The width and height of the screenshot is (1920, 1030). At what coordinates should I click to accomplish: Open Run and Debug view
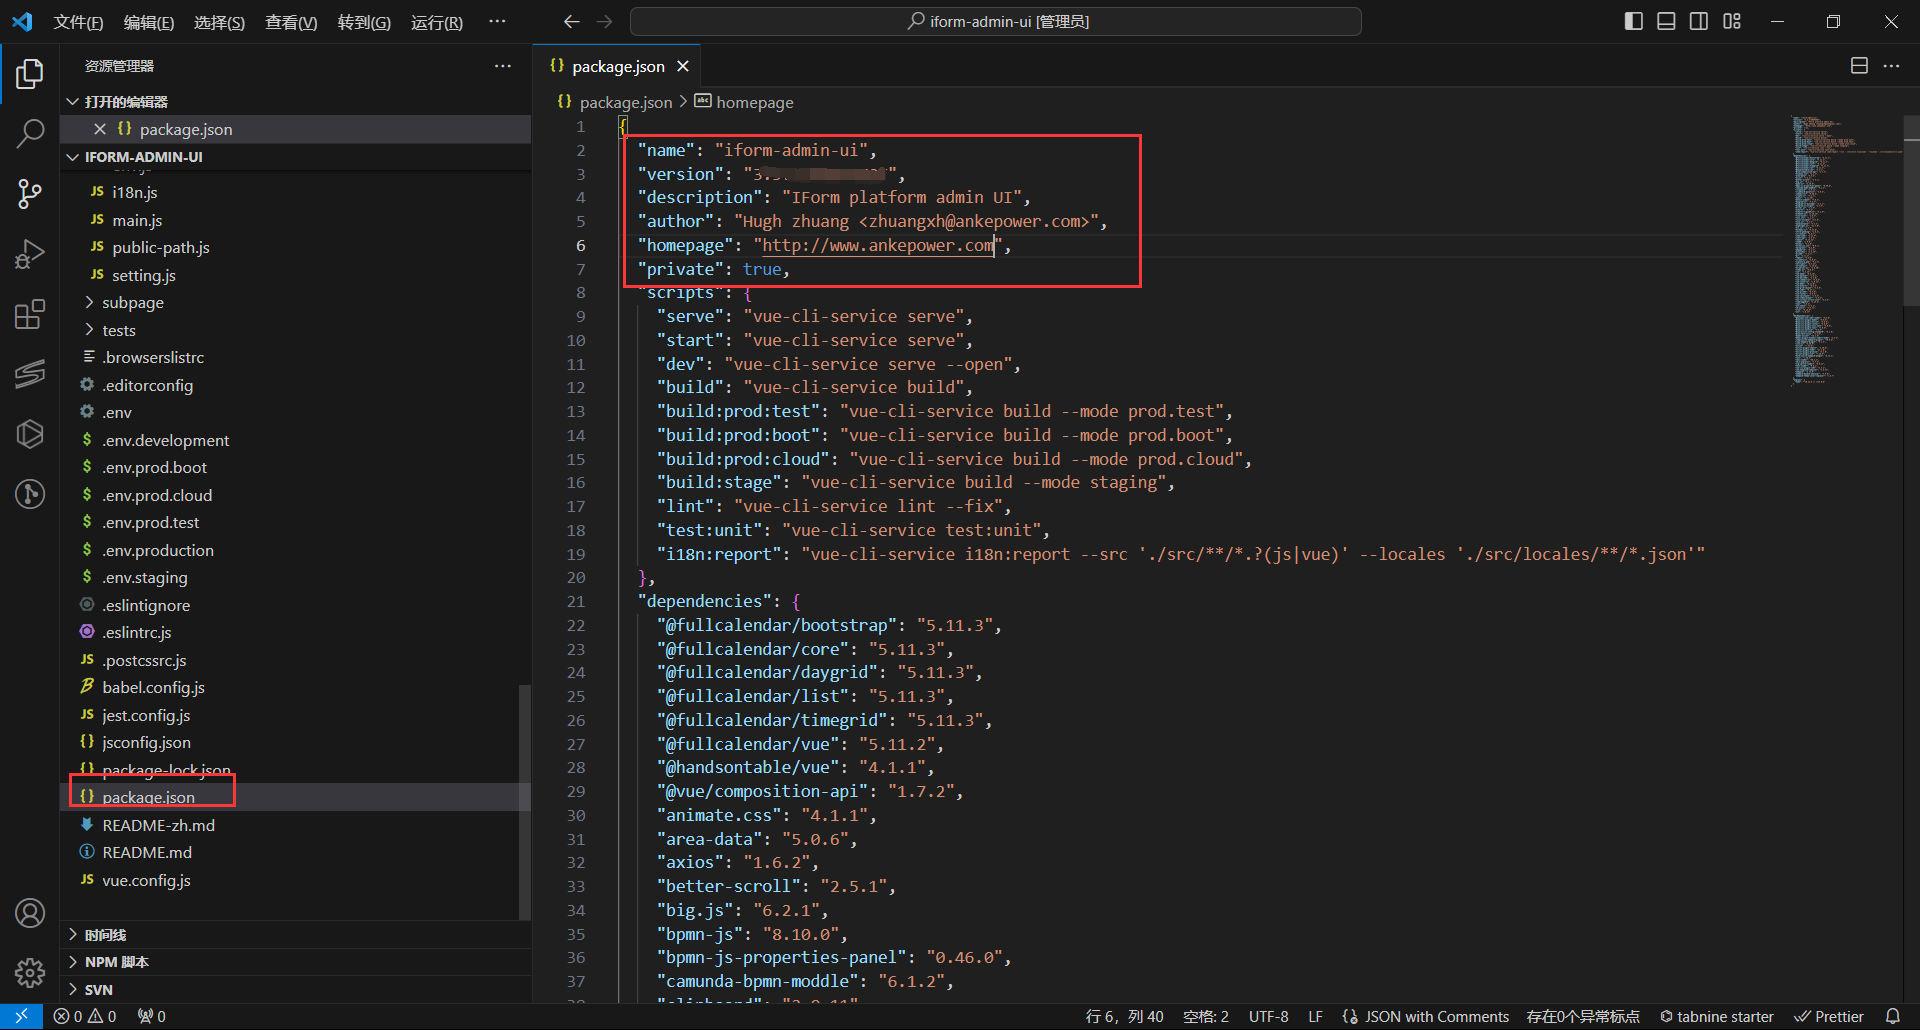point(30,254)
